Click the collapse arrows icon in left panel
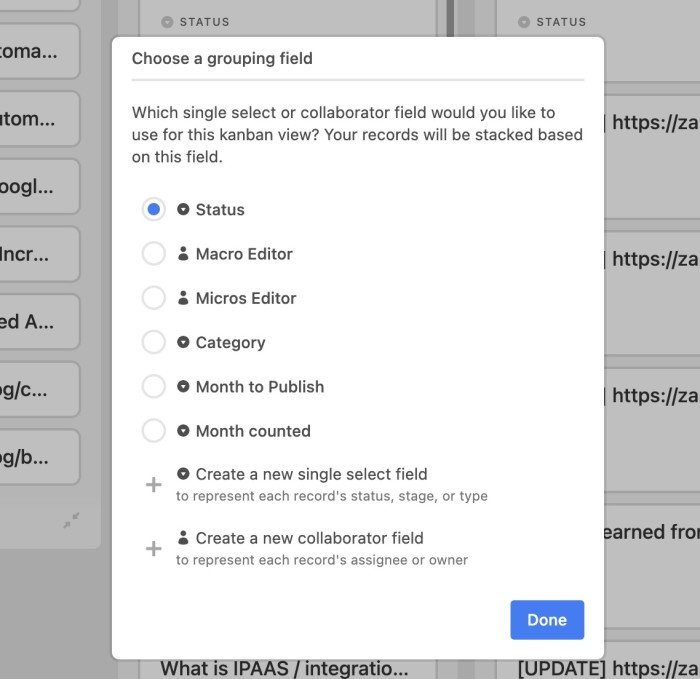The height and width of the screenshot is (679, 700). pyautogui.click(x=71, y=520)
